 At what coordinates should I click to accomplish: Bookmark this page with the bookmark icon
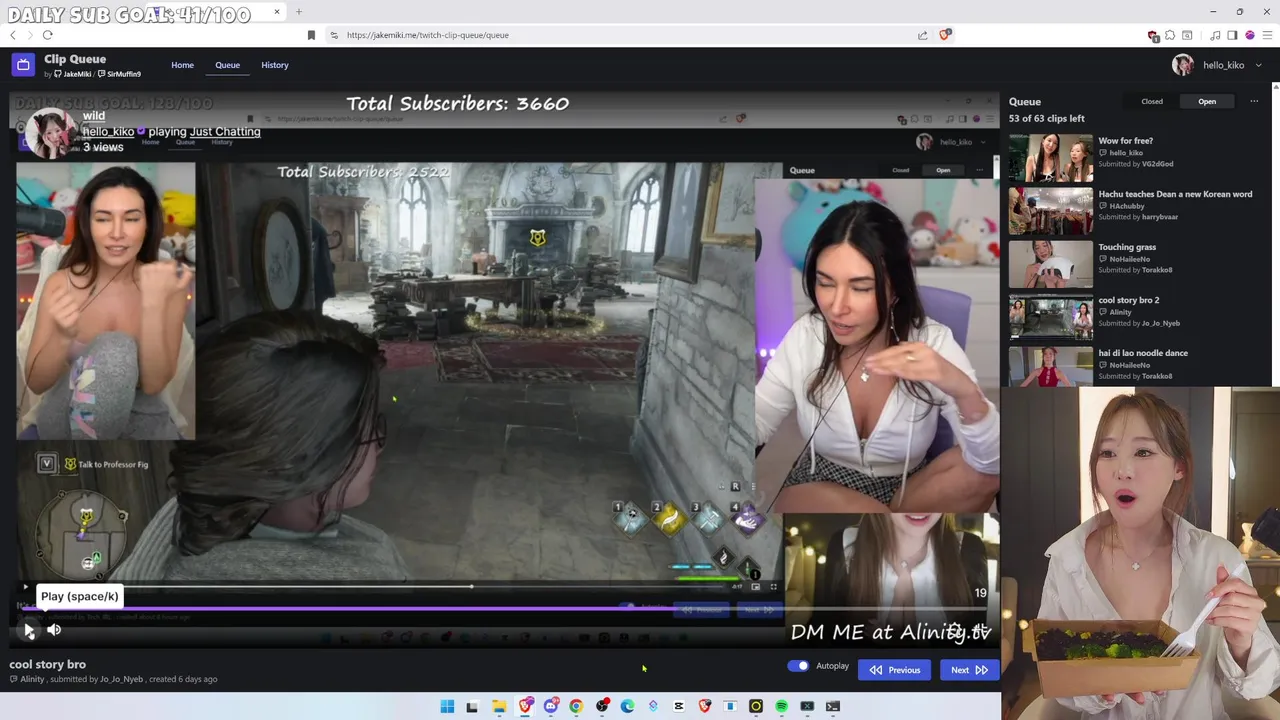coord(311,35)
